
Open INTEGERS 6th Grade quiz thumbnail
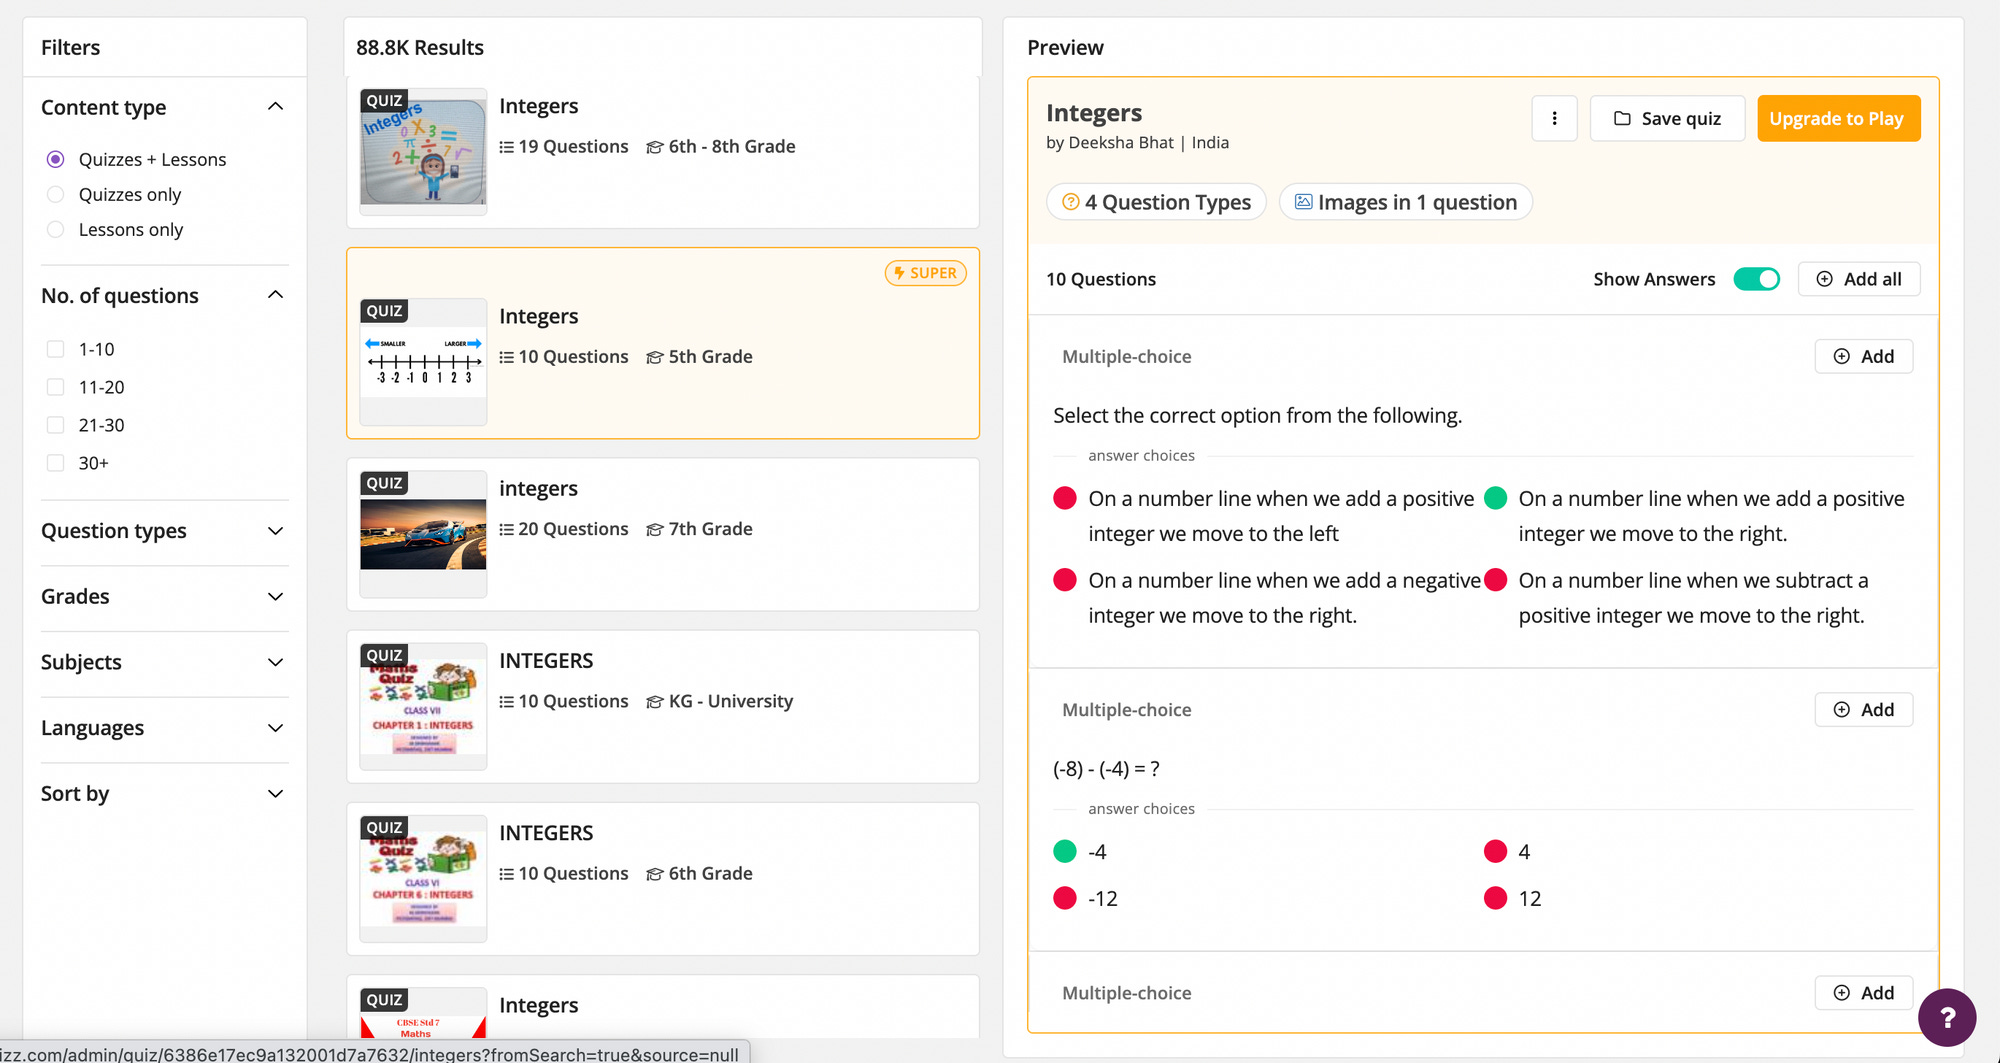[423, 878]
